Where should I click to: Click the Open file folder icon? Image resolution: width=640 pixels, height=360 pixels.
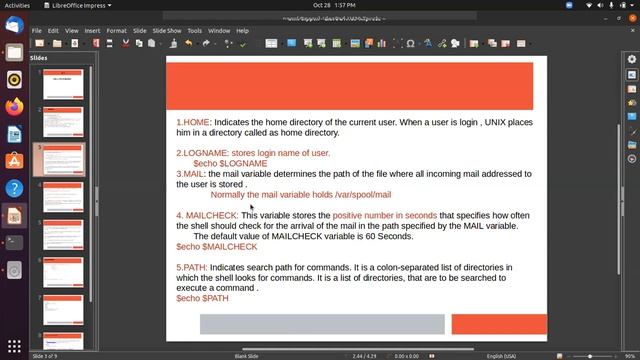[57, 43]
